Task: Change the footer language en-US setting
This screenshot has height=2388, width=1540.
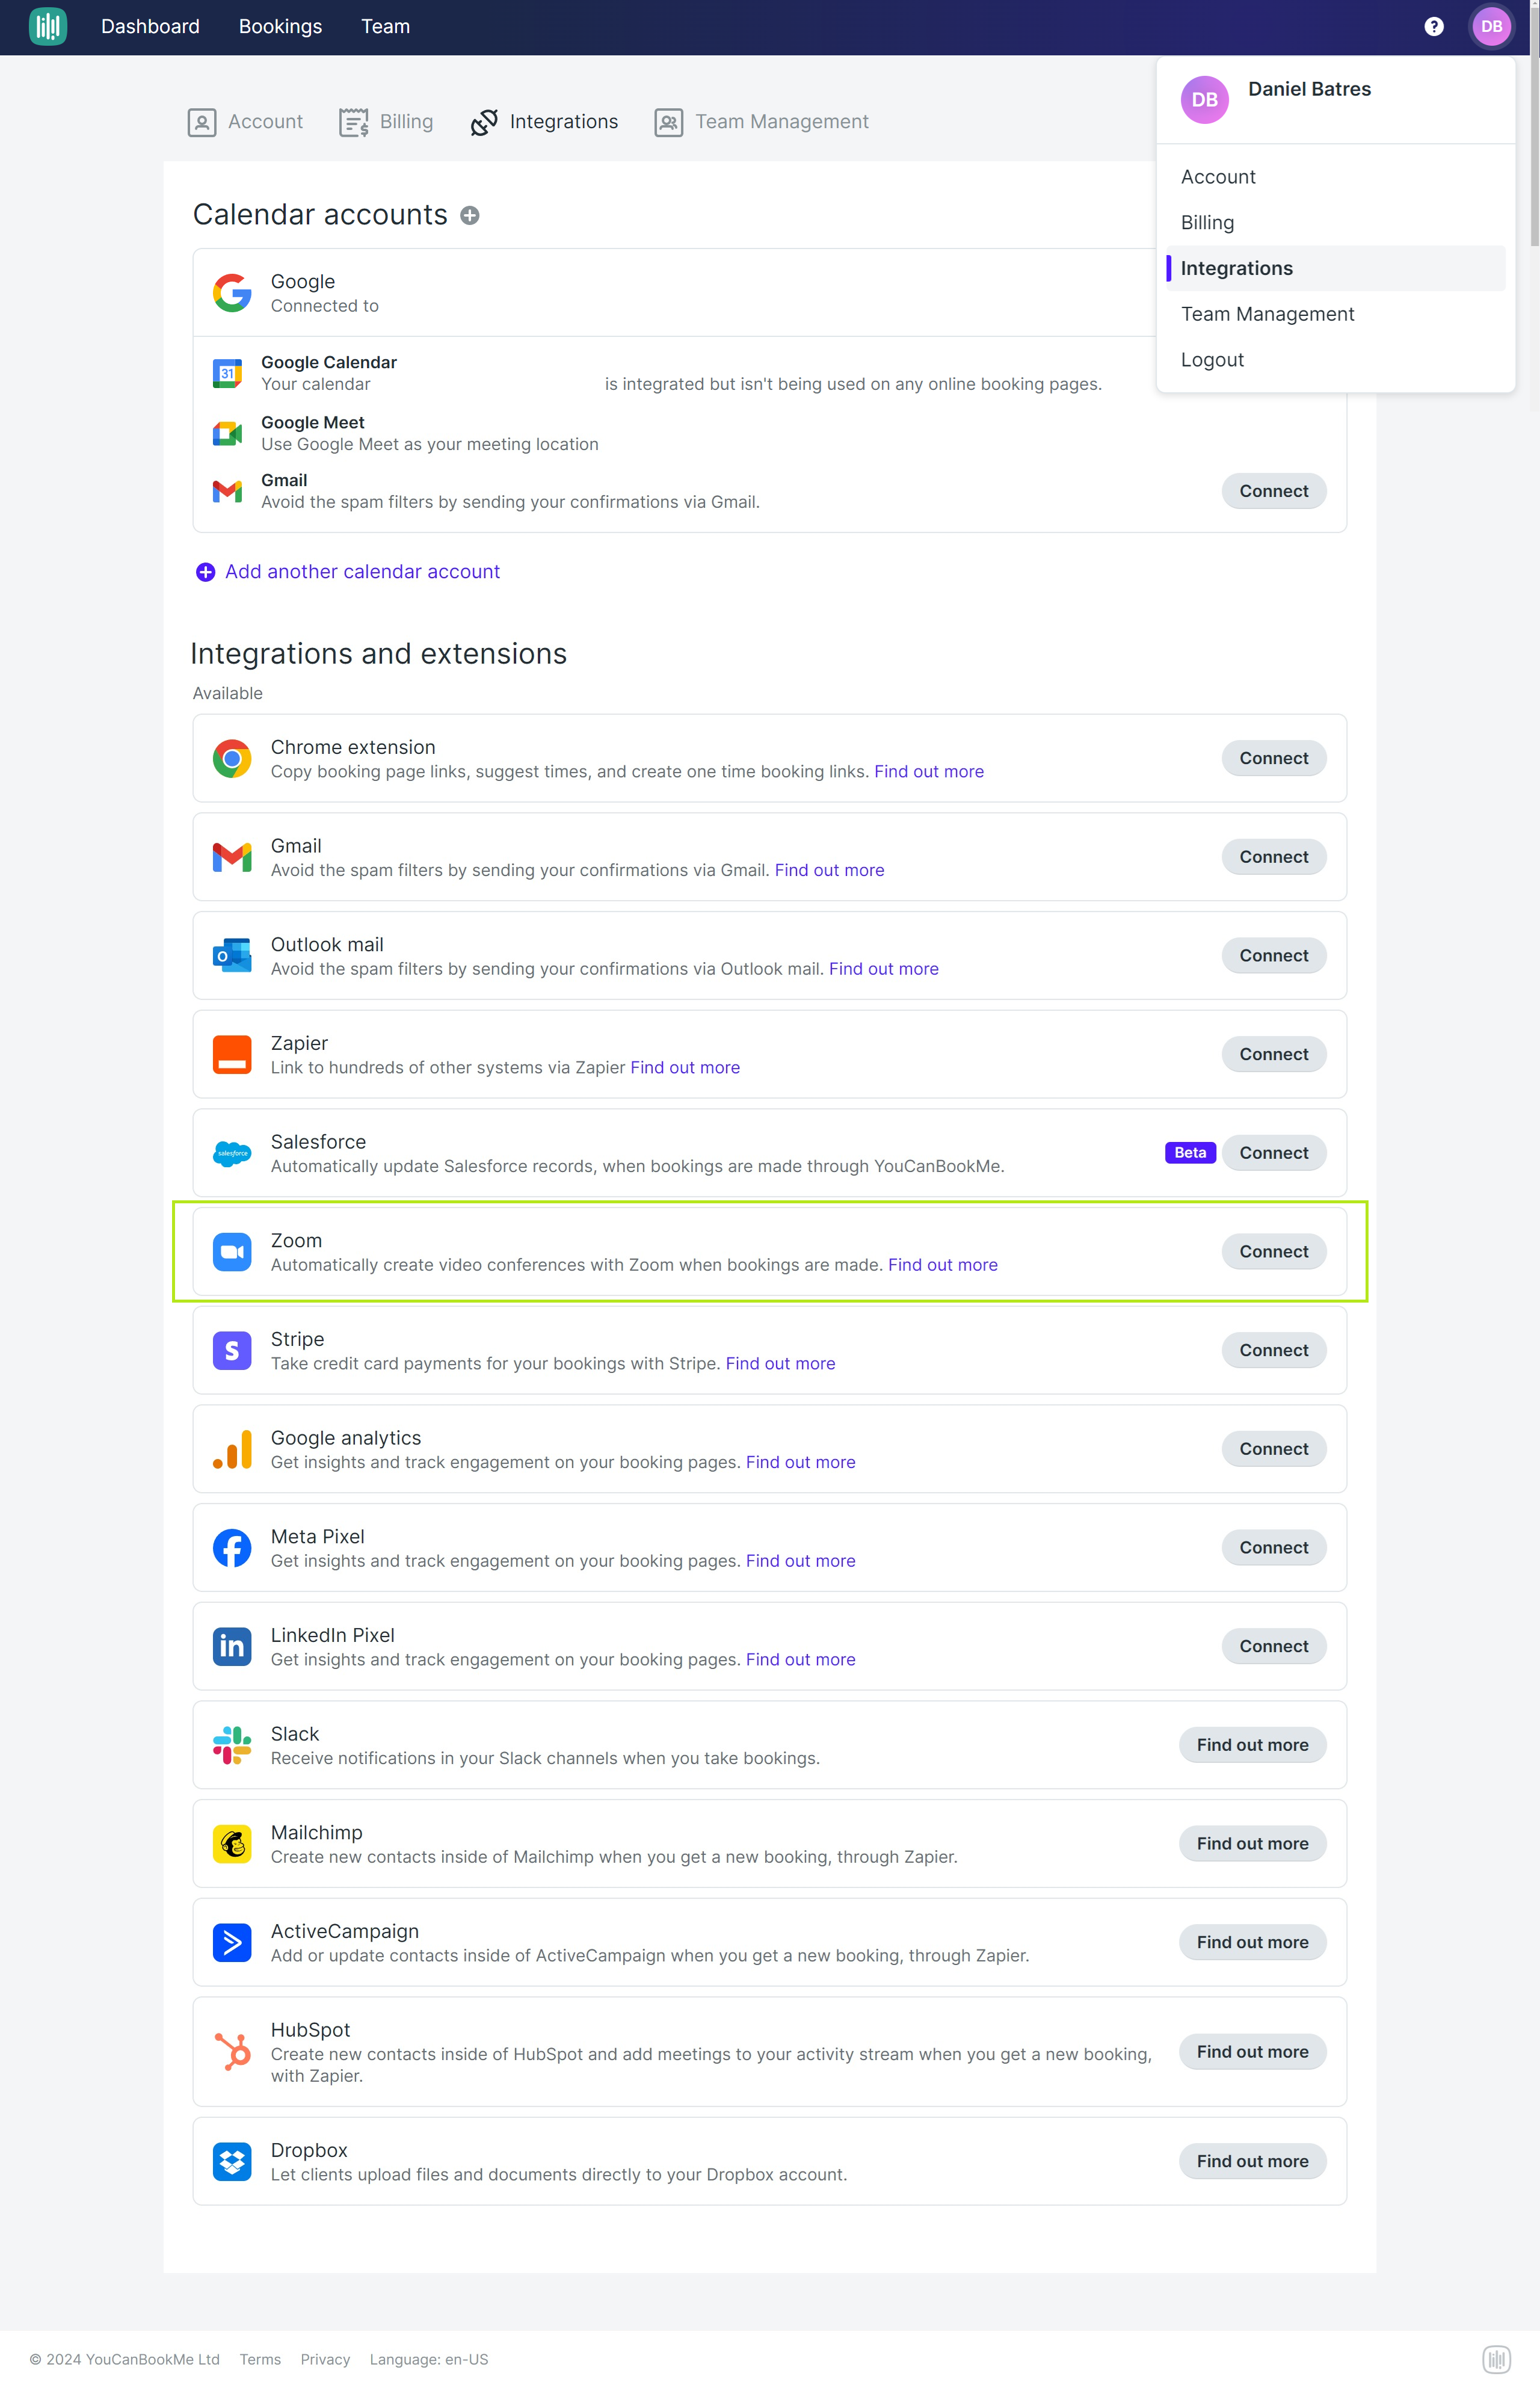Action: [429, 2359]
